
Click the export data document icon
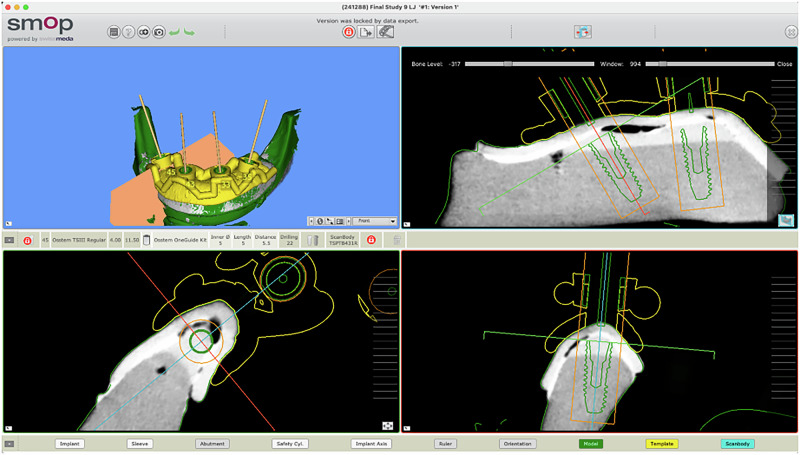(366, 32)
